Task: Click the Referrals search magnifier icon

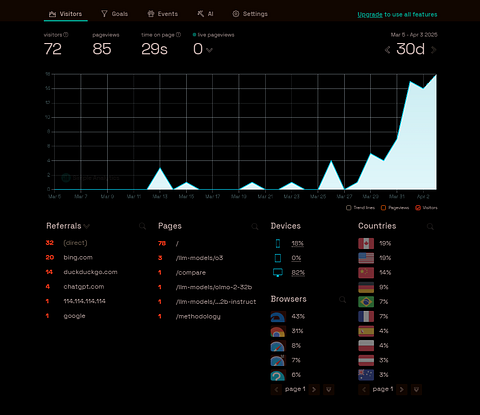Action: click(x=142, y=227)
